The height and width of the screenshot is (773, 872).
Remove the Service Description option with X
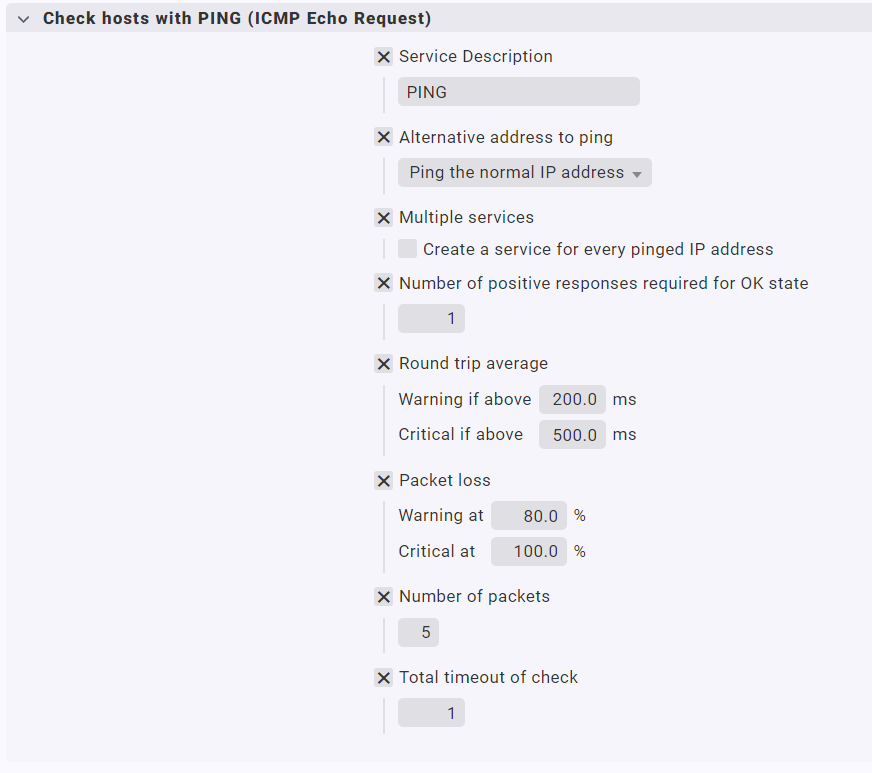(x=383, y=57)
